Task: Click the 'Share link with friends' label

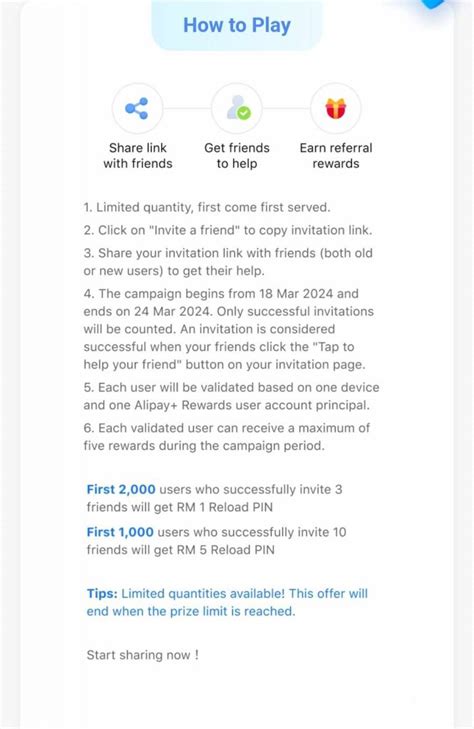Action: pos(138,156)
